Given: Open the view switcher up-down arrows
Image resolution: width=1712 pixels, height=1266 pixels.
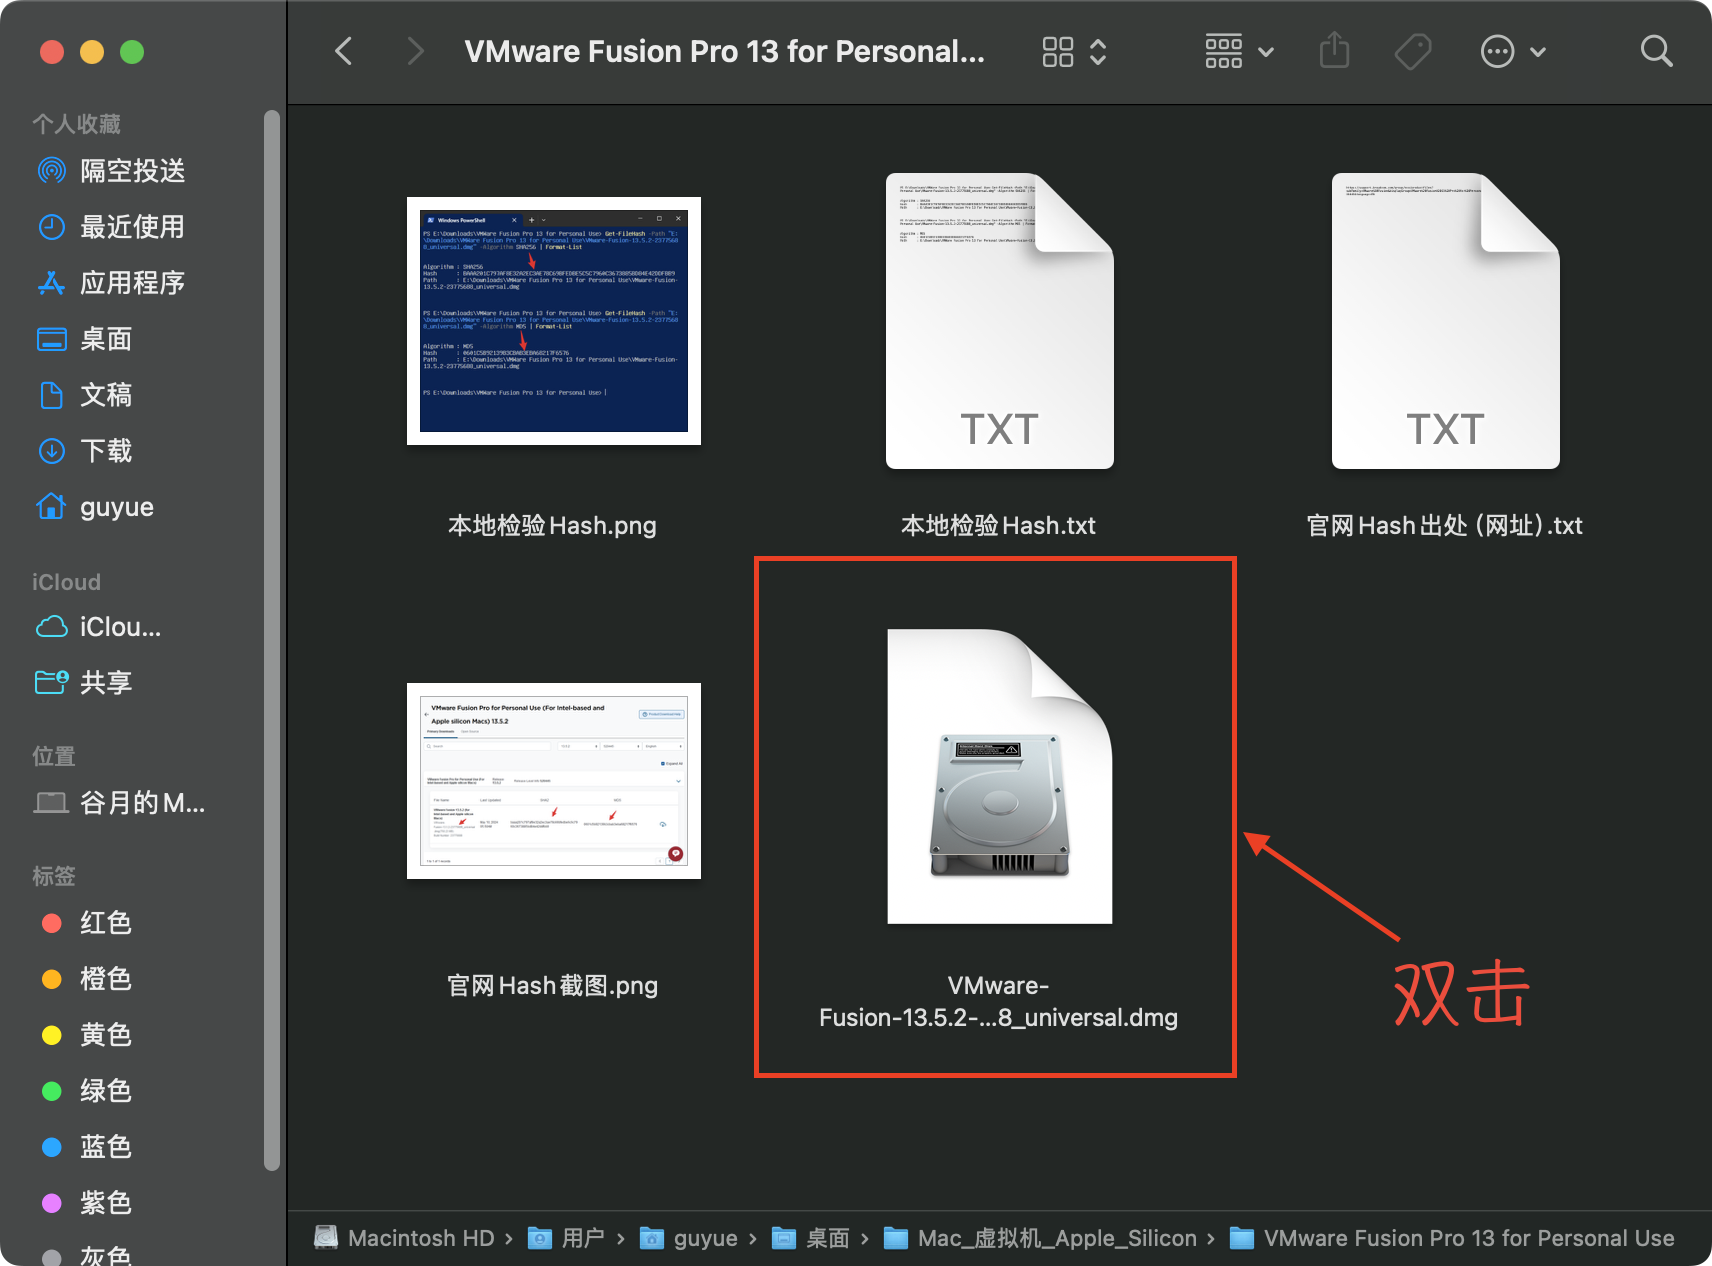Looking at the screenshot, I should click(x=1098, y=51).
